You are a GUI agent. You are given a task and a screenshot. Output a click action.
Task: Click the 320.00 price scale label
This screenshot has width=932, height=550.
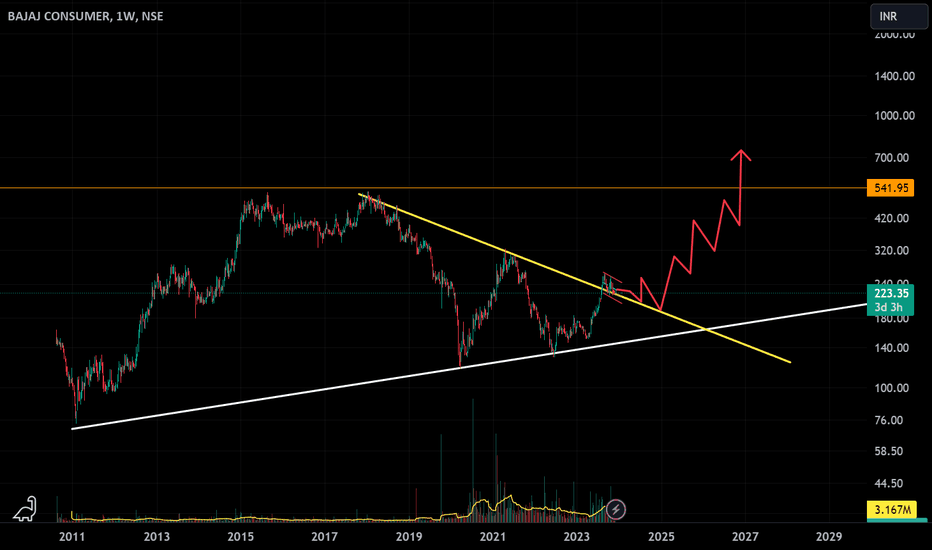pos(892,250)
